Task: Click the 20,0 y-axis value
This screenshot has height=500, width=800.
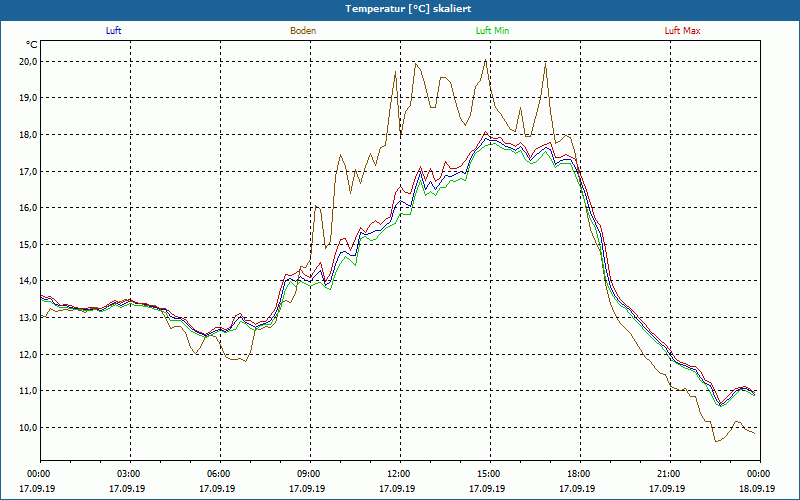Action: point(28,62)
